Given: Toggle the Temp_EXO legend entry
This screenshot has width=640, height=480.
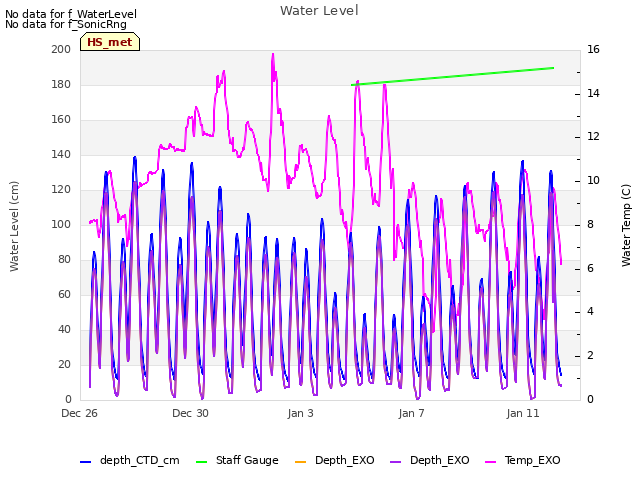Looking at the screenshot, I should (x=522, y=460).
